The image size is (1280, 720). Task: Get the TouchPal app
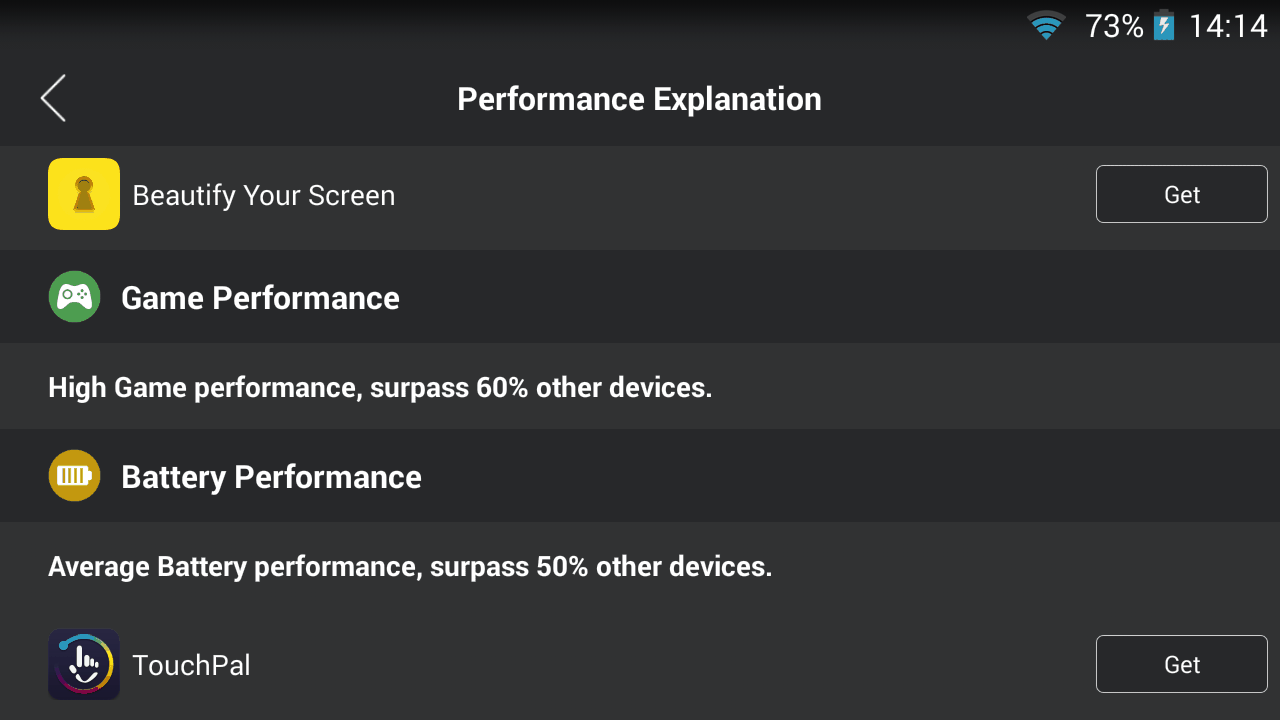[x=1182, y=664]
